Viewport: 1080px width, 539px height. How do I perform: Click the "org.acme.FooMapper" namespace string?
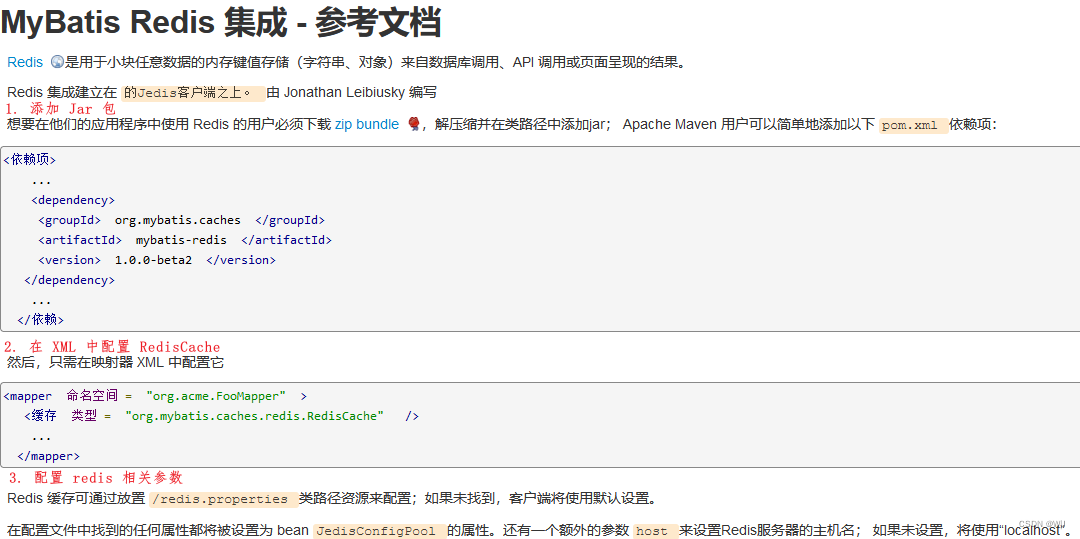pyautogui.click(x=216, y=397)
